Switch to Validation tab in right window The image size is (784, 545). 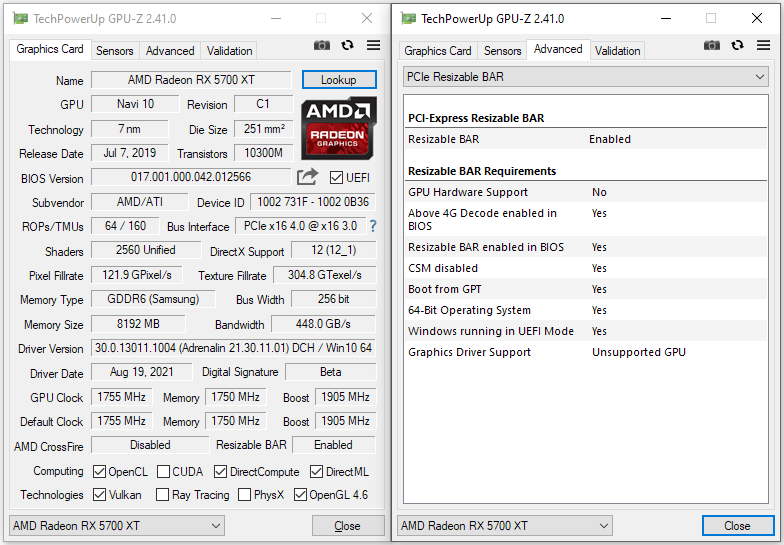618,50
